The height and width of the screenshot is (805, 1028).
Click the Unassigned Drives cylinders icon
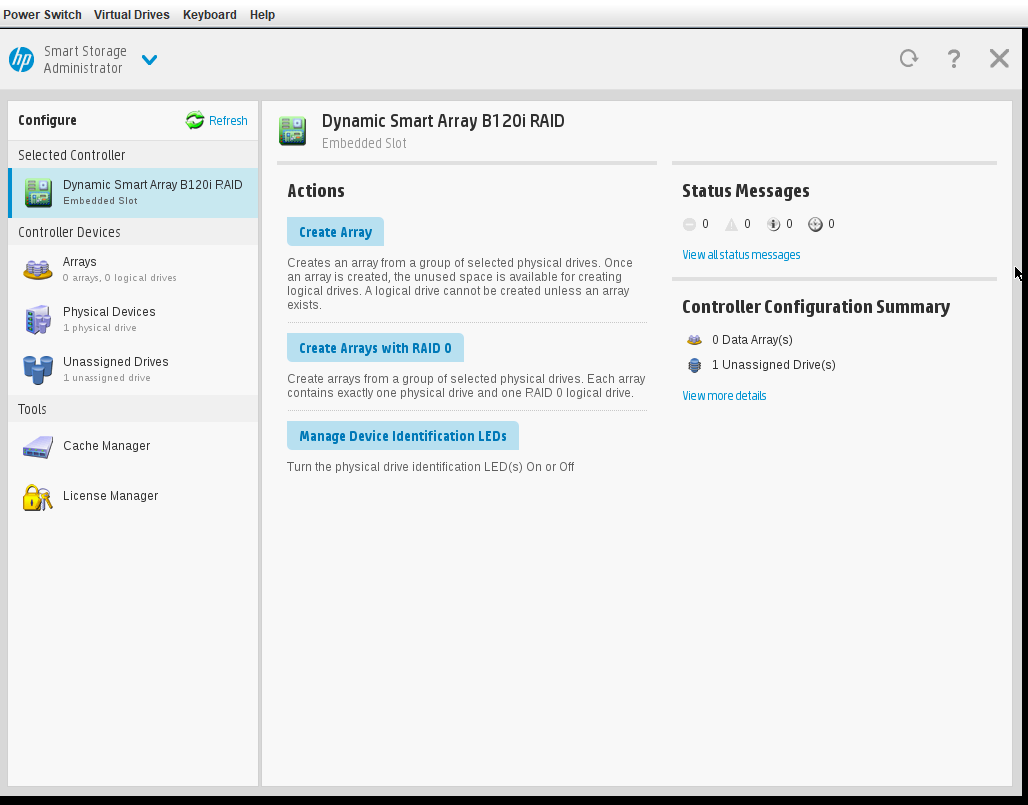(38, 370)
